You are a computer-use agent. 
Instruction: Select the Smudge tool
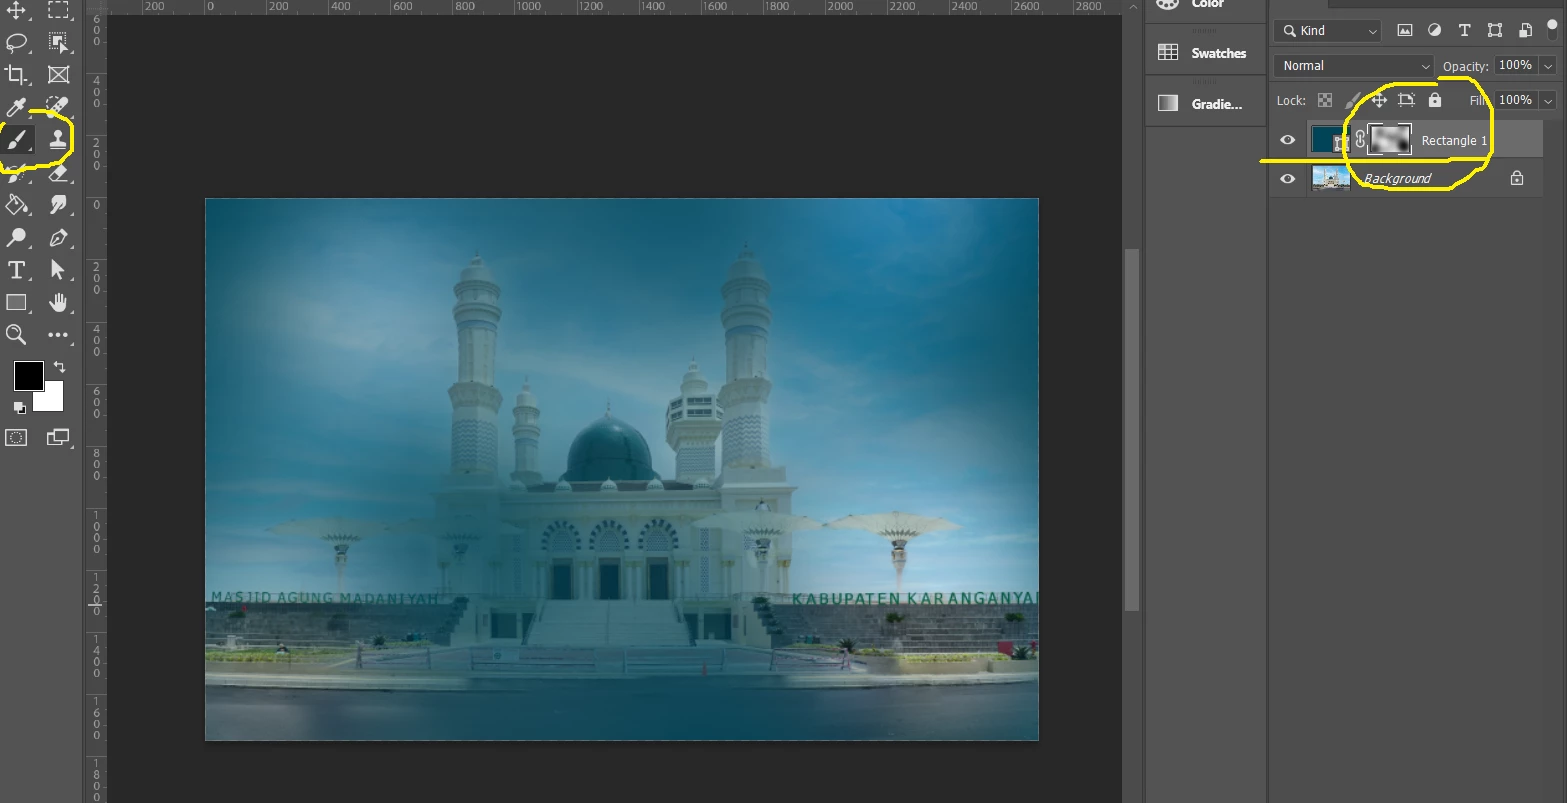click(x=58, y=205)
